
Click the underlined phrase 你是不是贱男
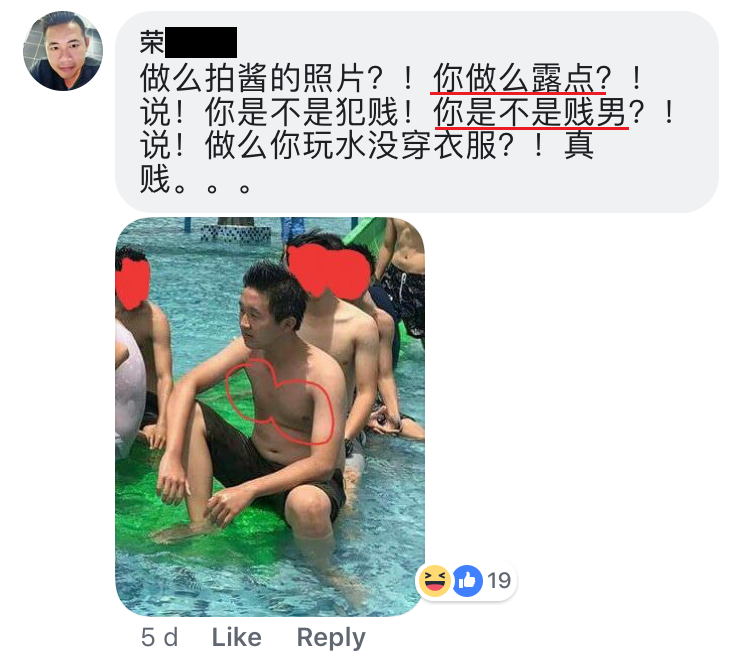530,112
